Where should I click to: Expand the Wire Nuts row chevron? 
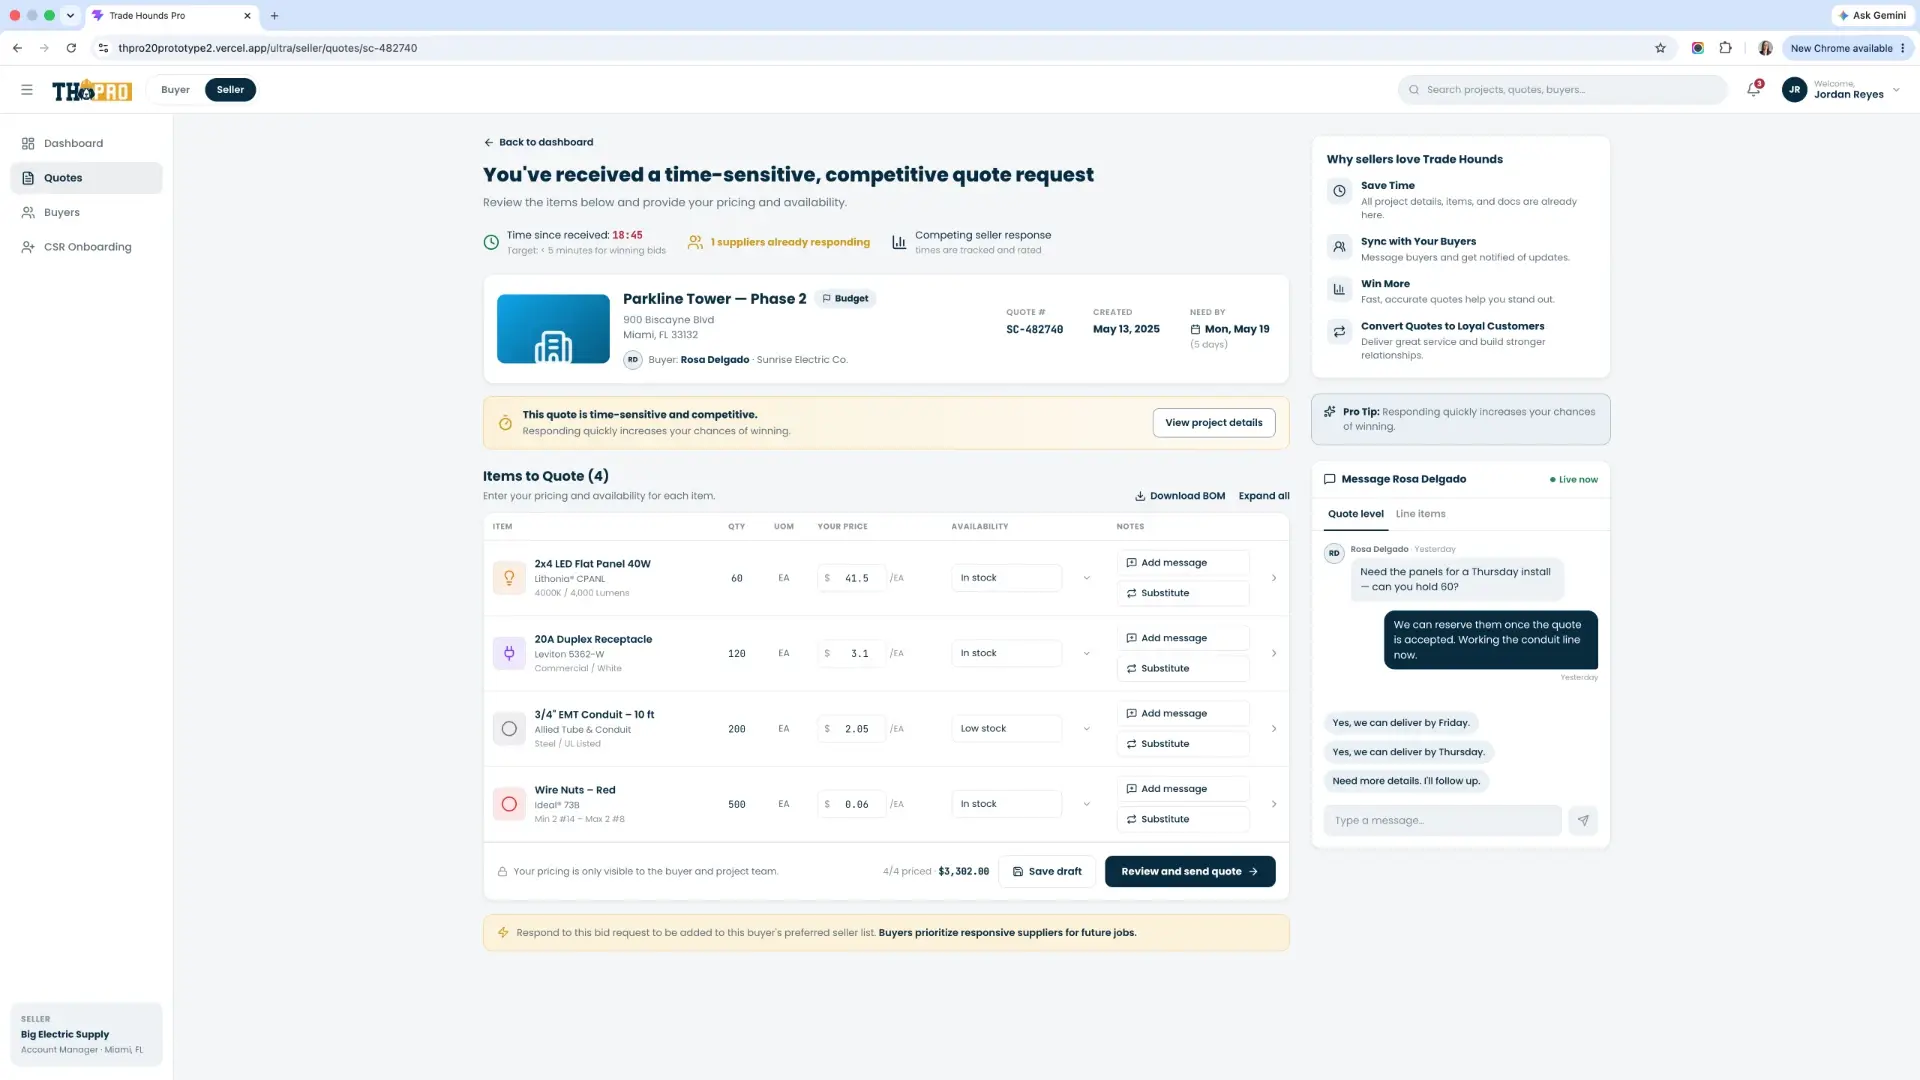pyautogui.click(x=1273, y=804)
